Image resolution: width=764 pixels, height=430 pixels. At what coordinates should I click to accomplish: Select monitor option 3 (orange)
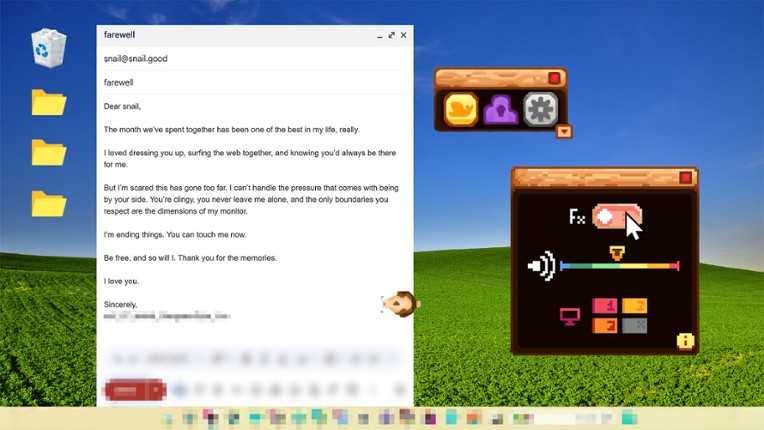[x=605, y=325]
